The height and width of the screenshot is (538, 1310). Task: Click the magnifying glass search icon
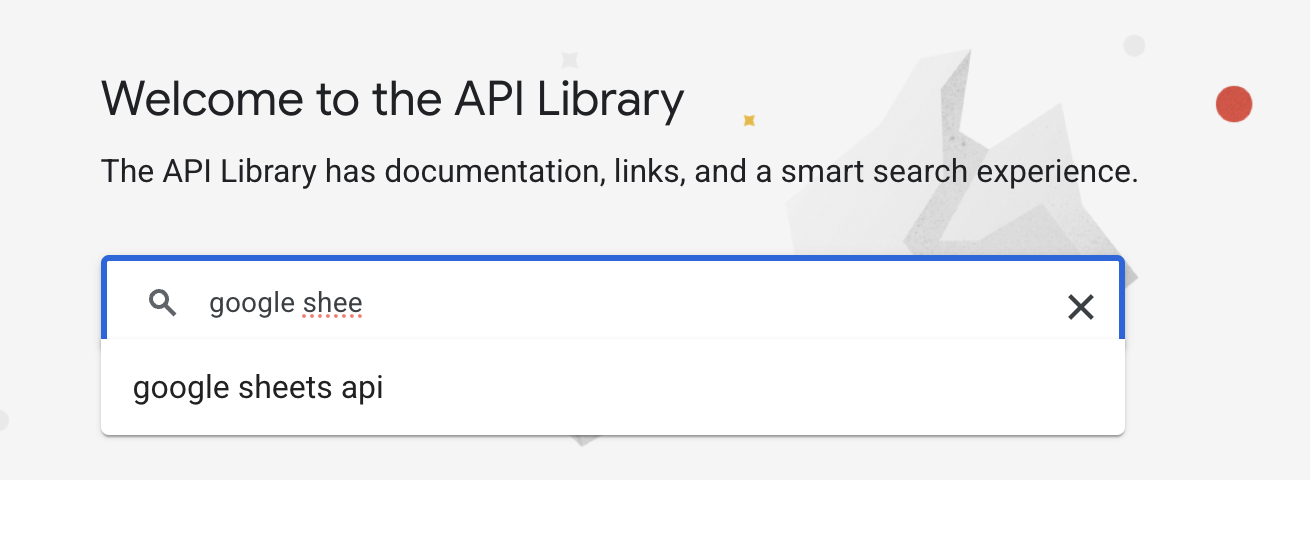[x=163, y=302]
